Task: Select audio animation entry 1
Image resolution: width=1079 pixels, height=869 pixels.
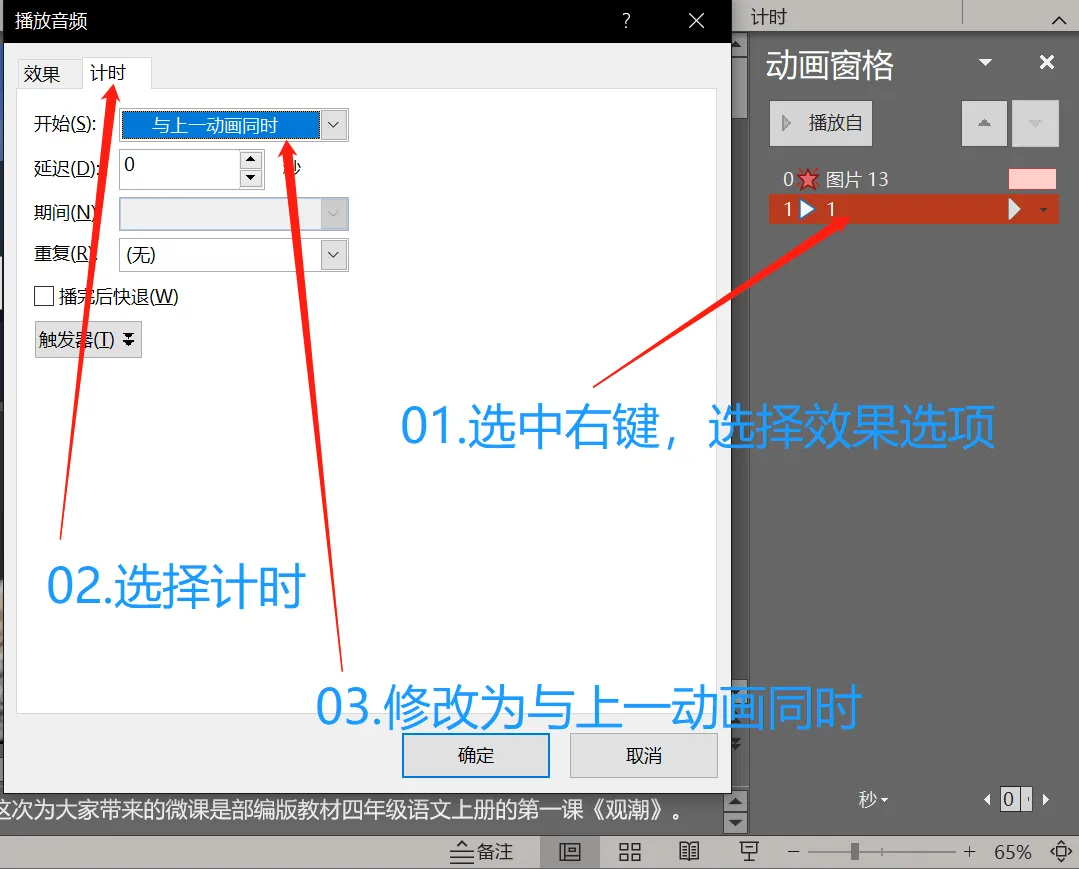Action: click(913, 209)
